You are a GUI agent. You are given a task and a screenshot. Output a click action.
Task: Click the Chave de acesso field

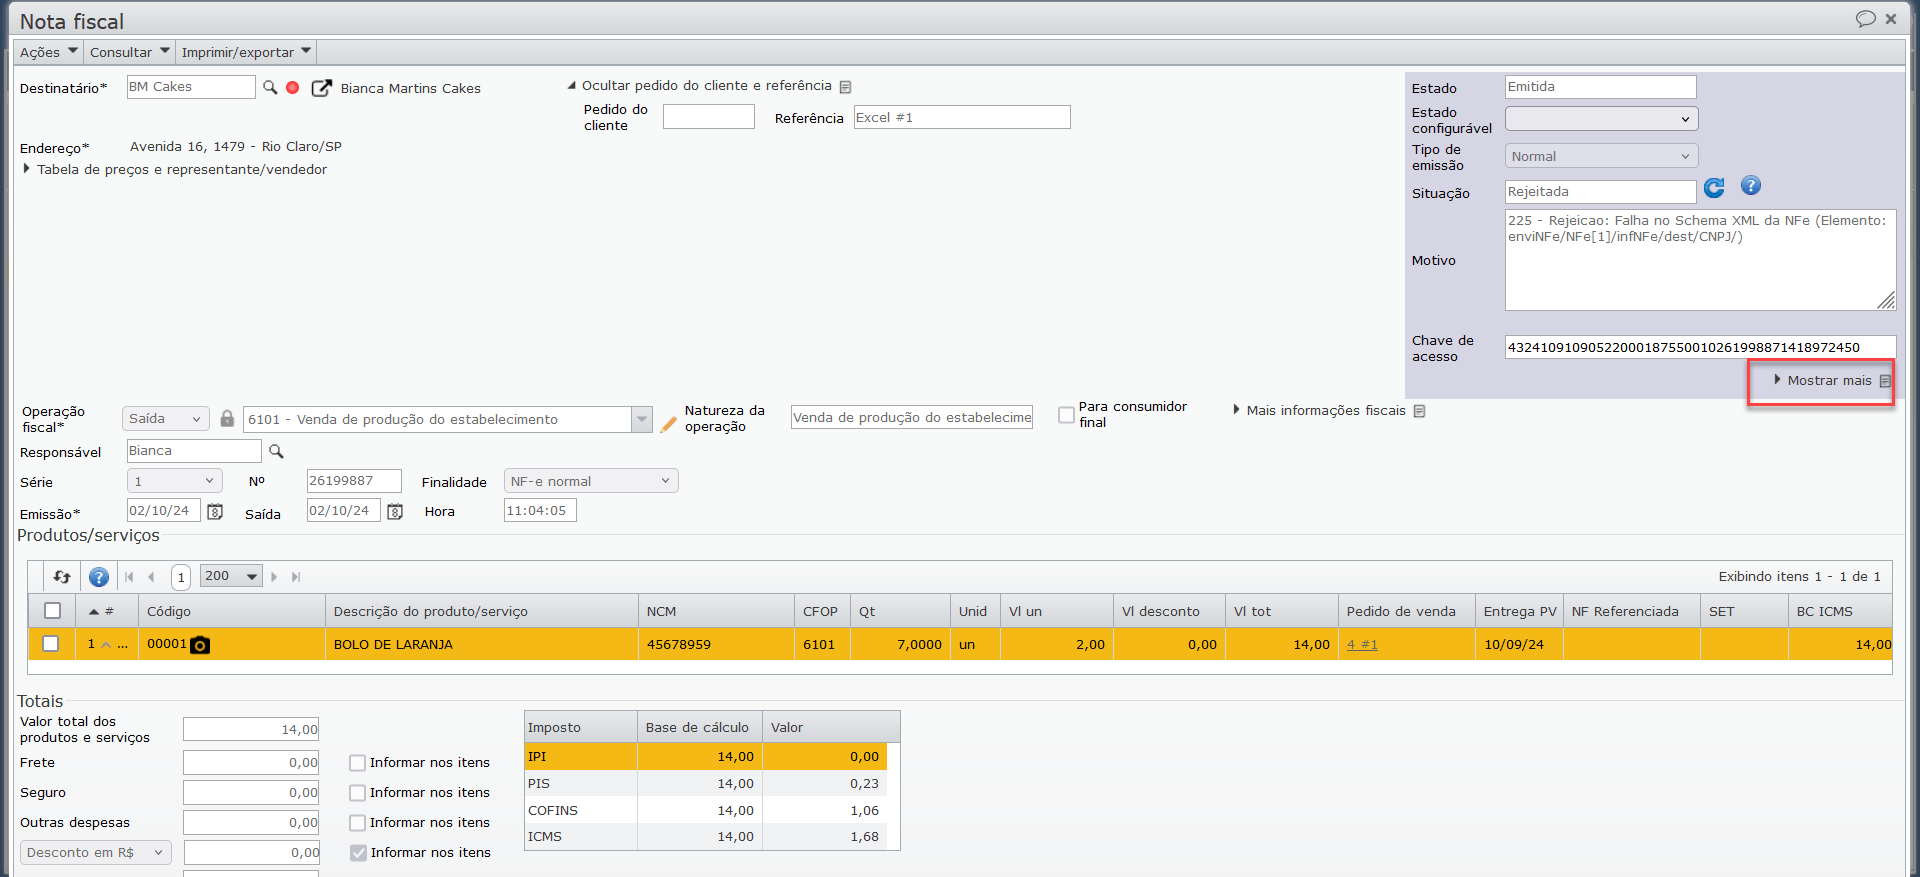(1701, 347)
